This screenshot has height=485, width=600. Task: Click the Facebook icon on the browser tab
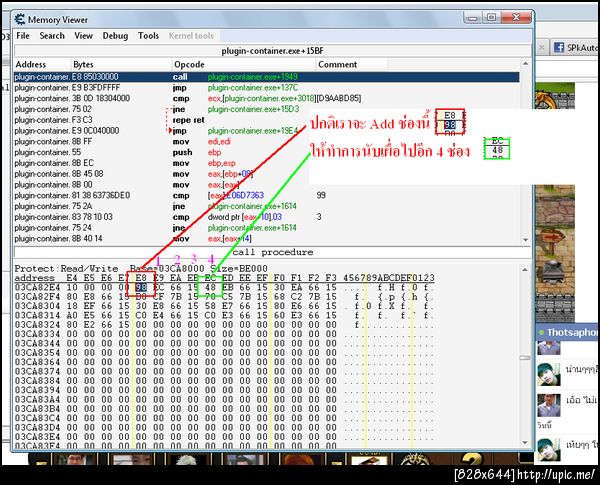pyautogui.click(x=559, y=47)
